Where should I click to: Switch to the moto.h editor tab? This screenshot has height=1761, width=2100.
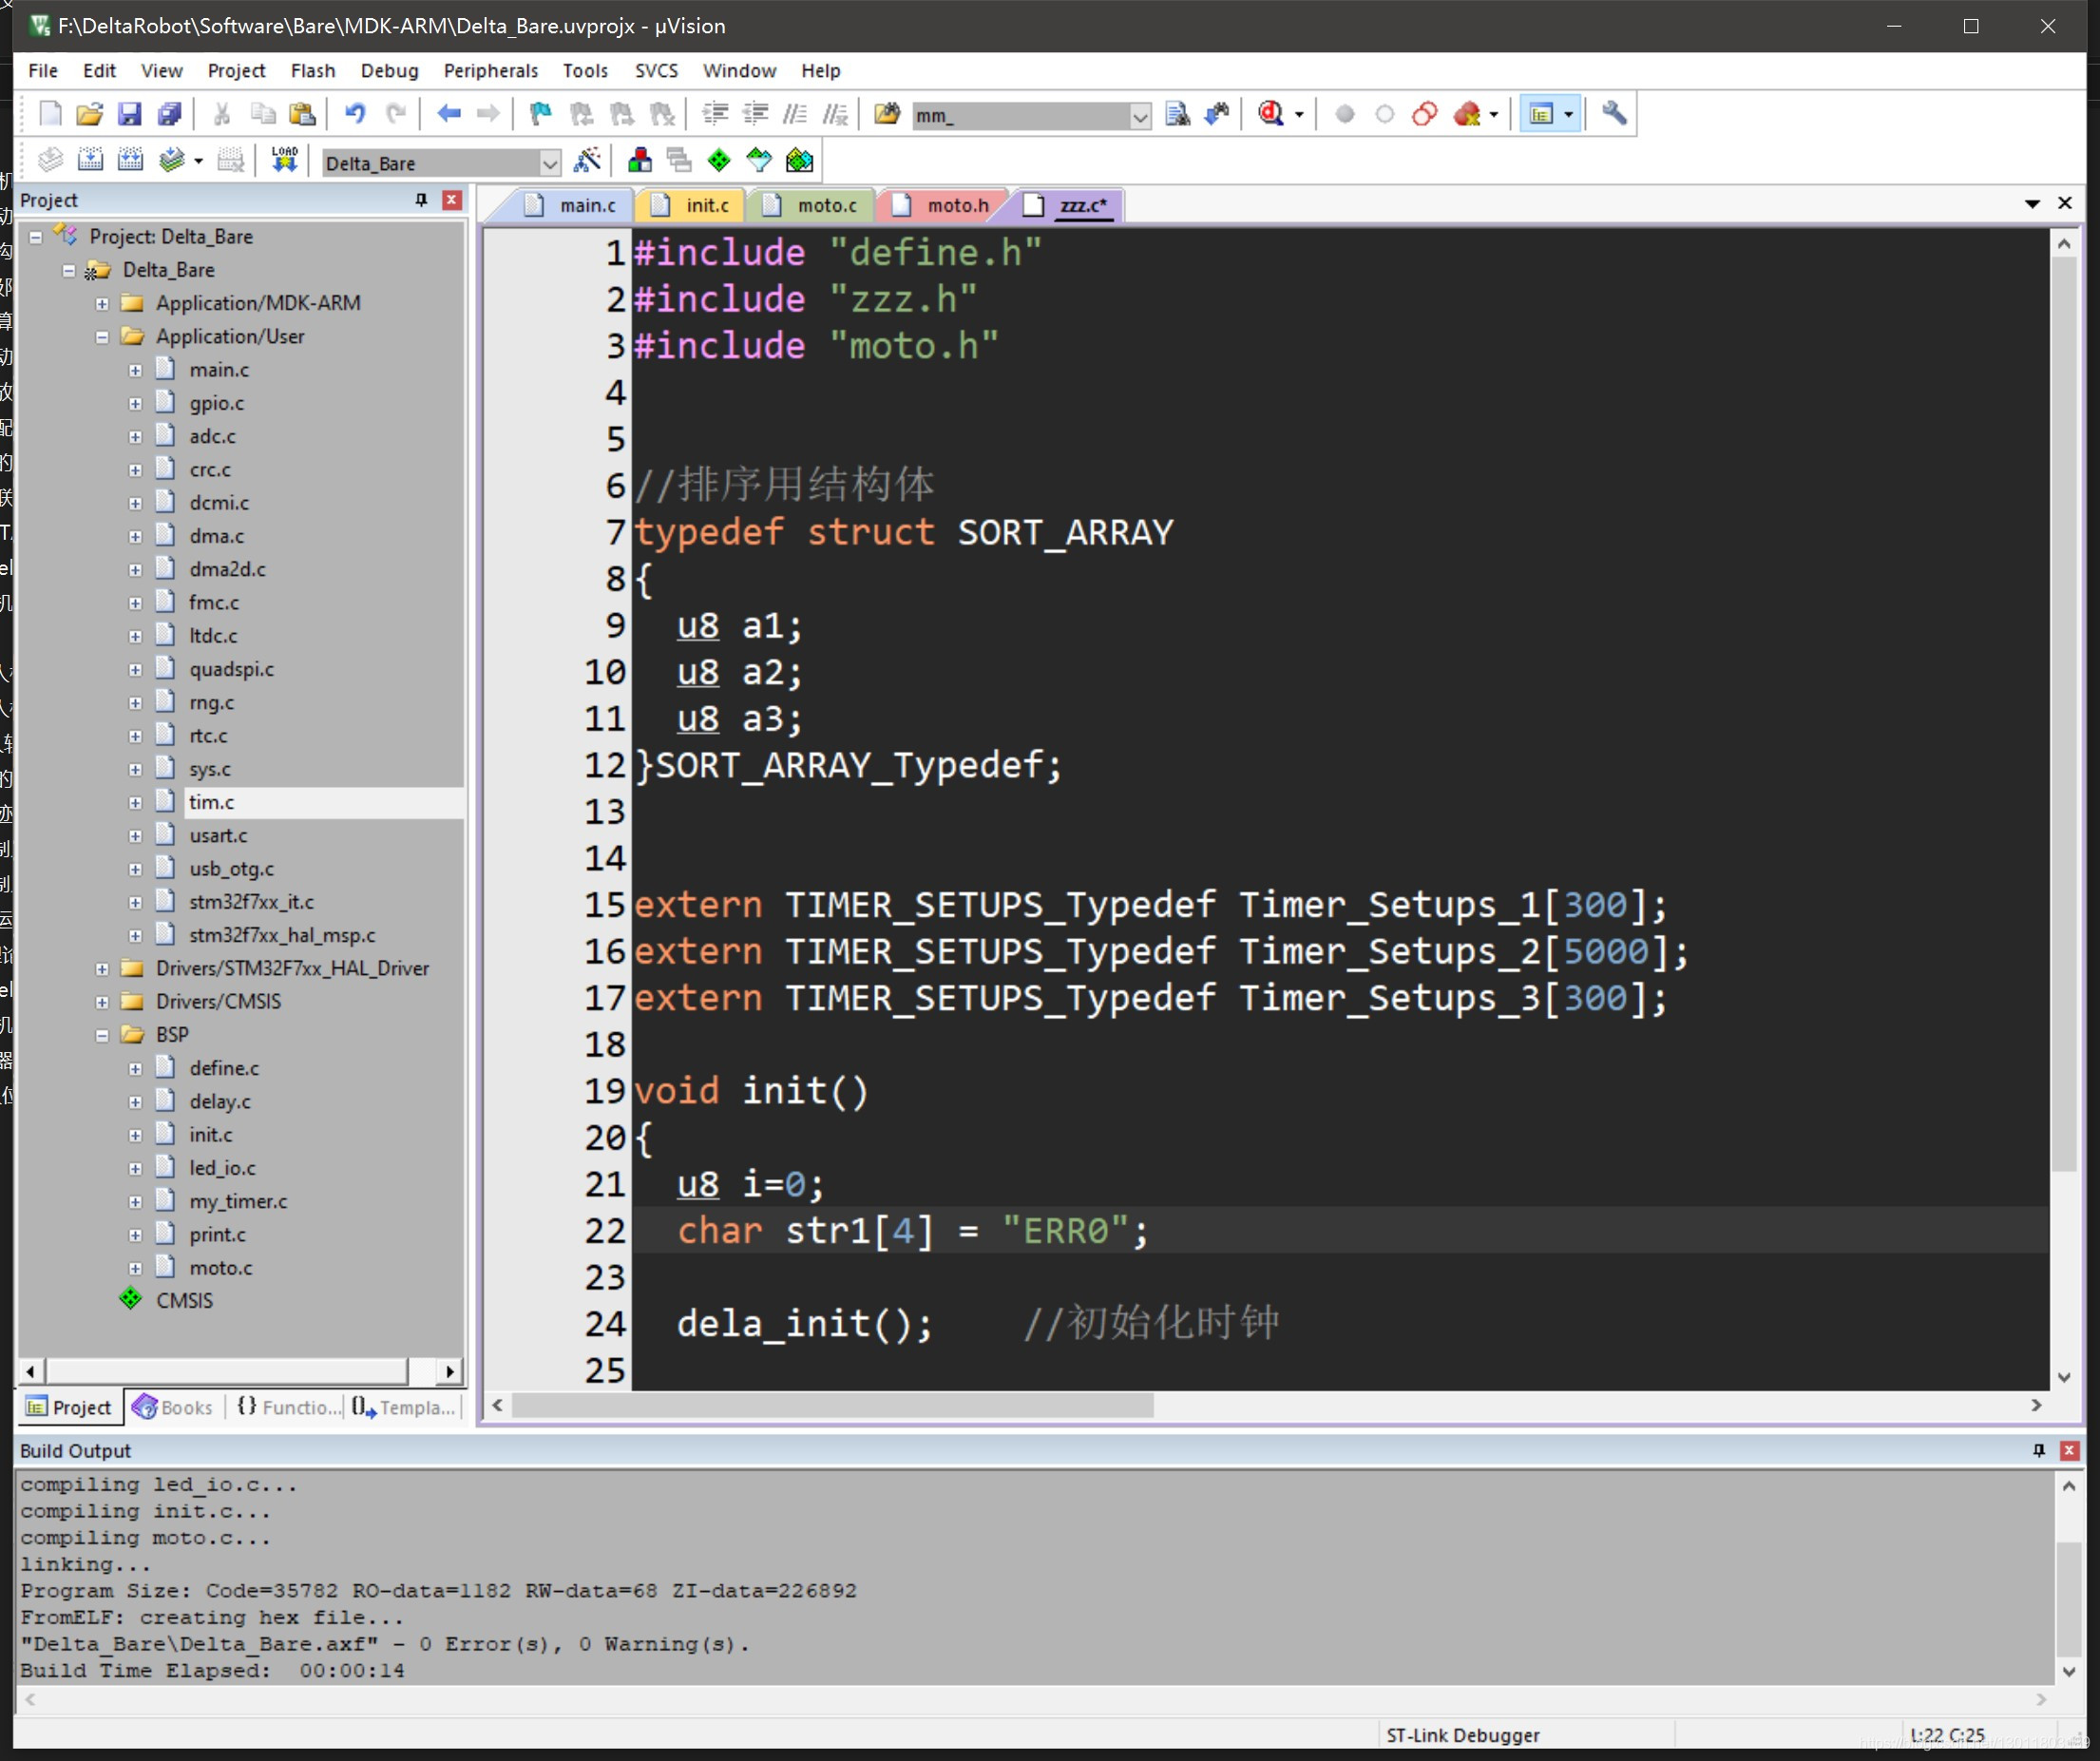coord(943,205)
